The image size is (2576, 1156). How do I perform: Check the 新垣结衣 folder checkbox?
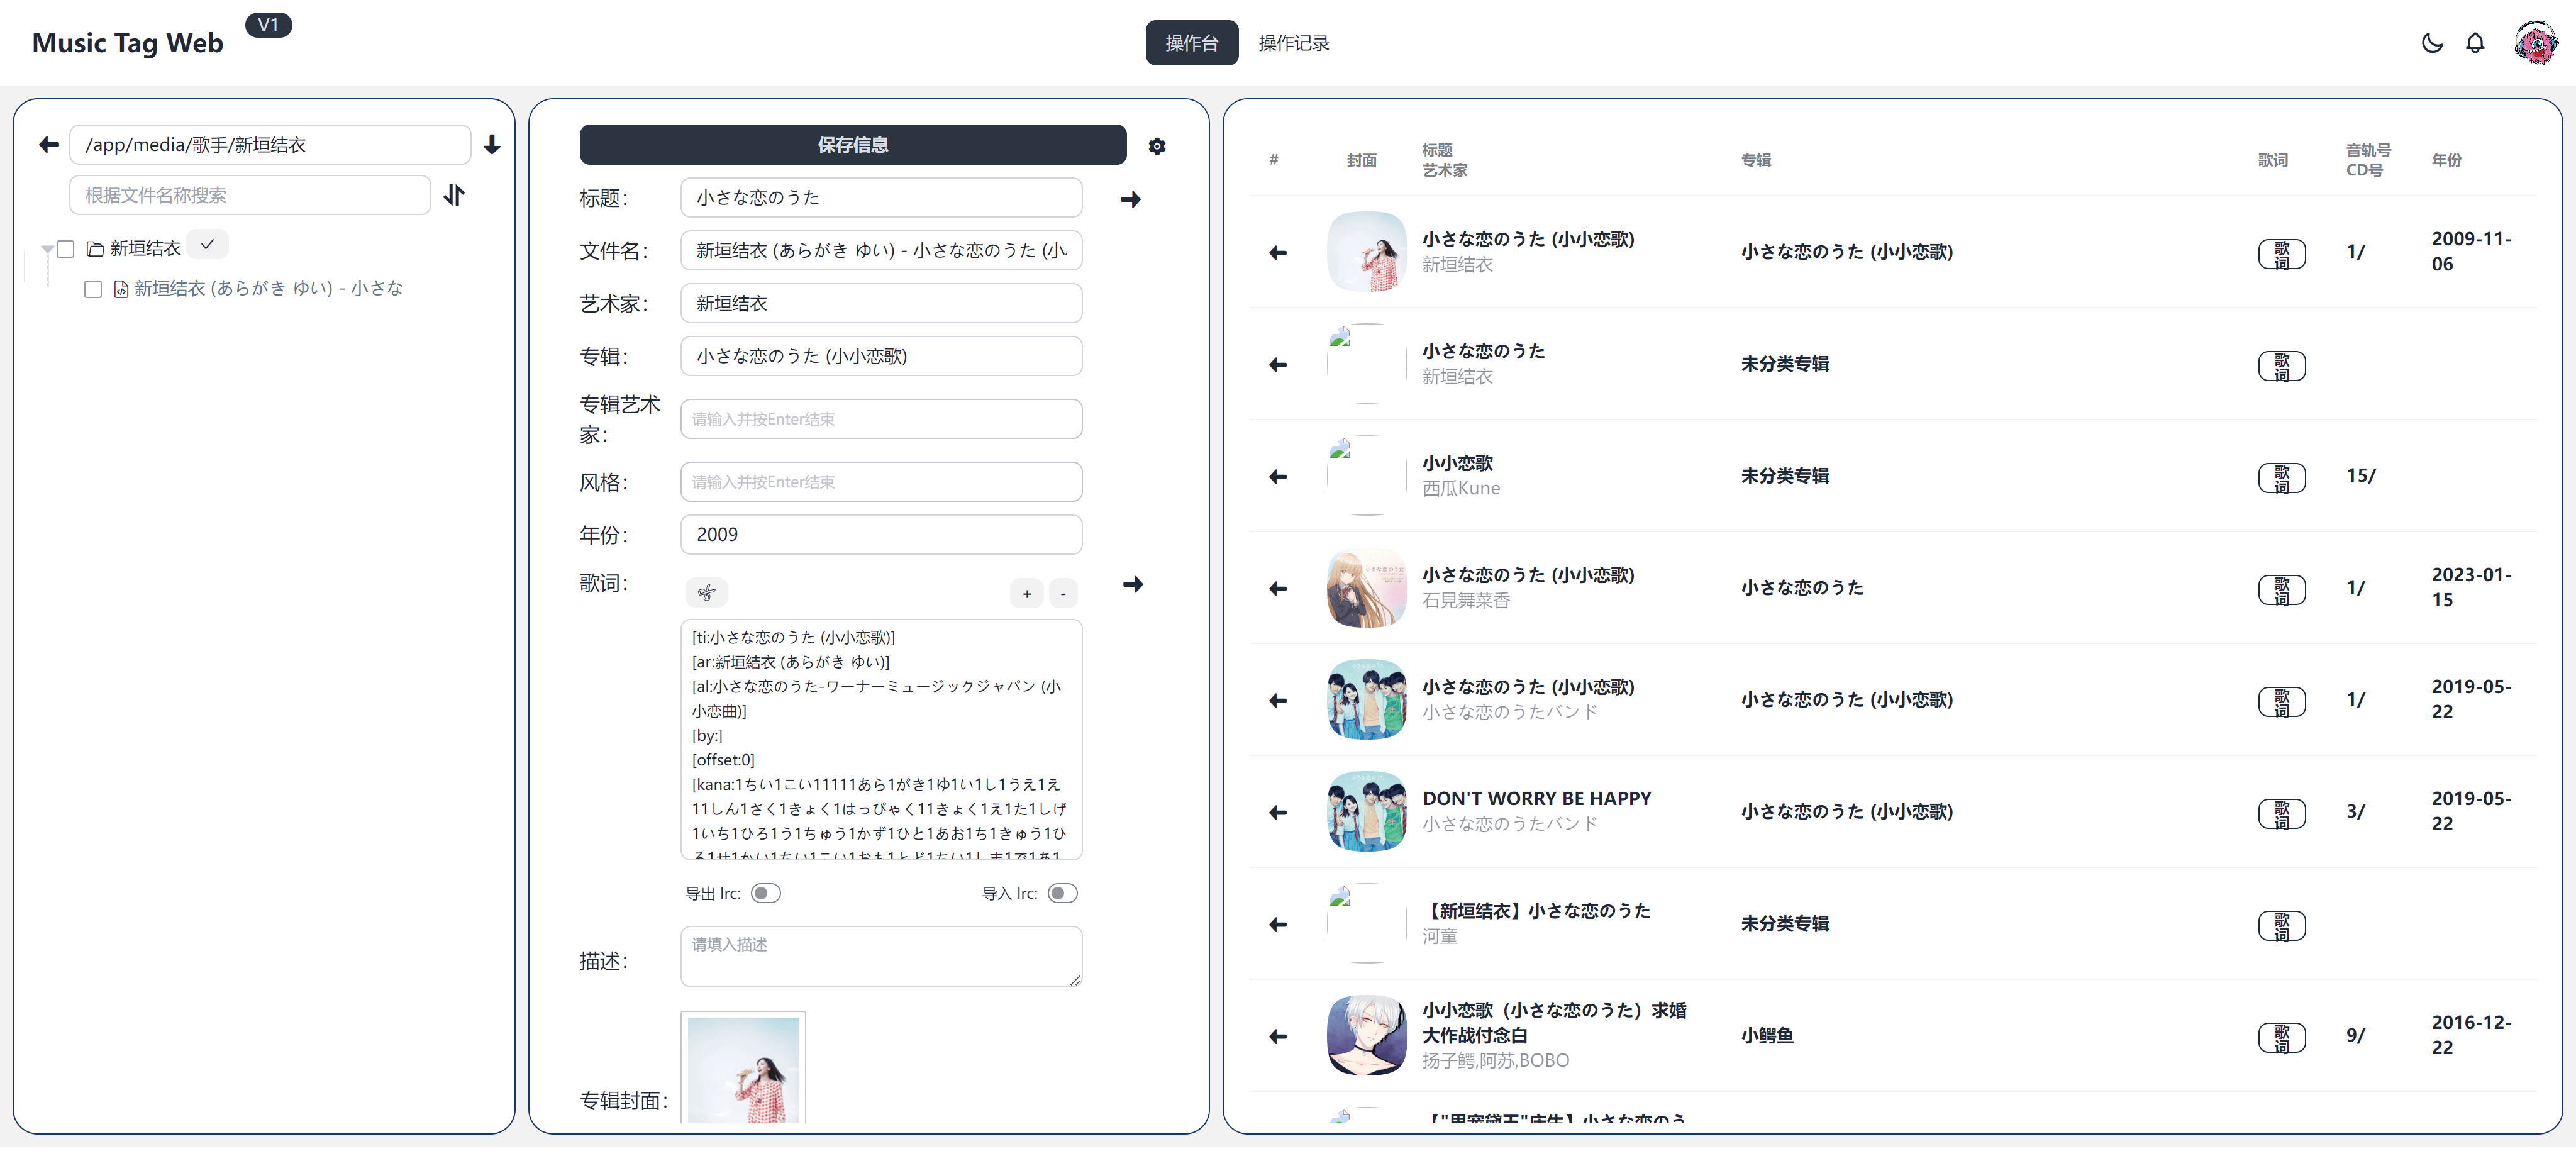point(66,249)
